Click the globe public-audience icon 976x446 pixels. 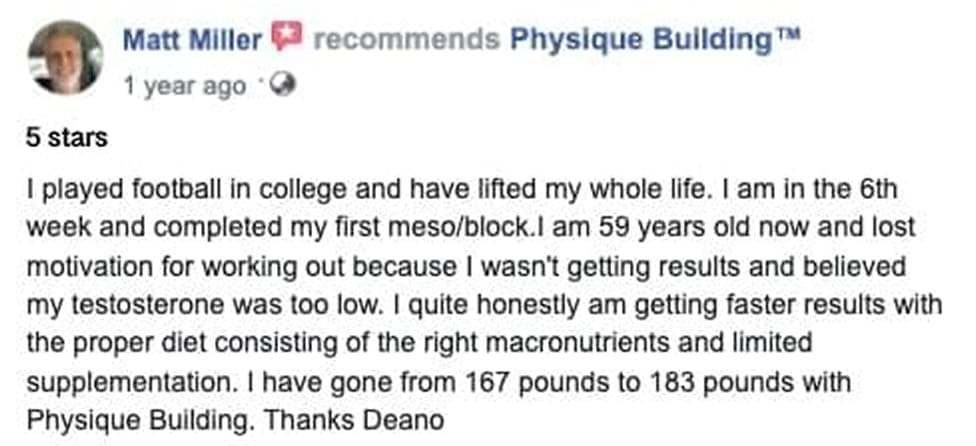coord(283,85)
